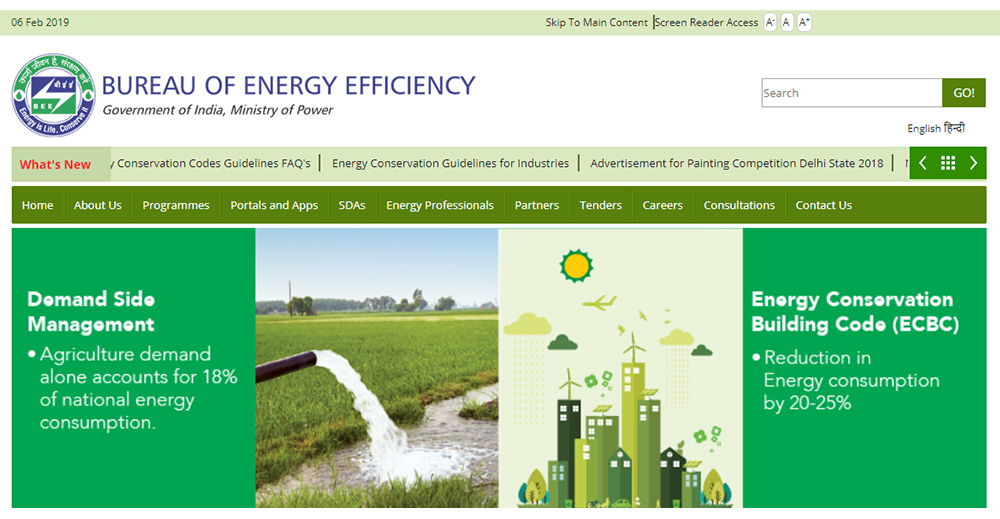Open Tenders menu item

tap(601, 205)
